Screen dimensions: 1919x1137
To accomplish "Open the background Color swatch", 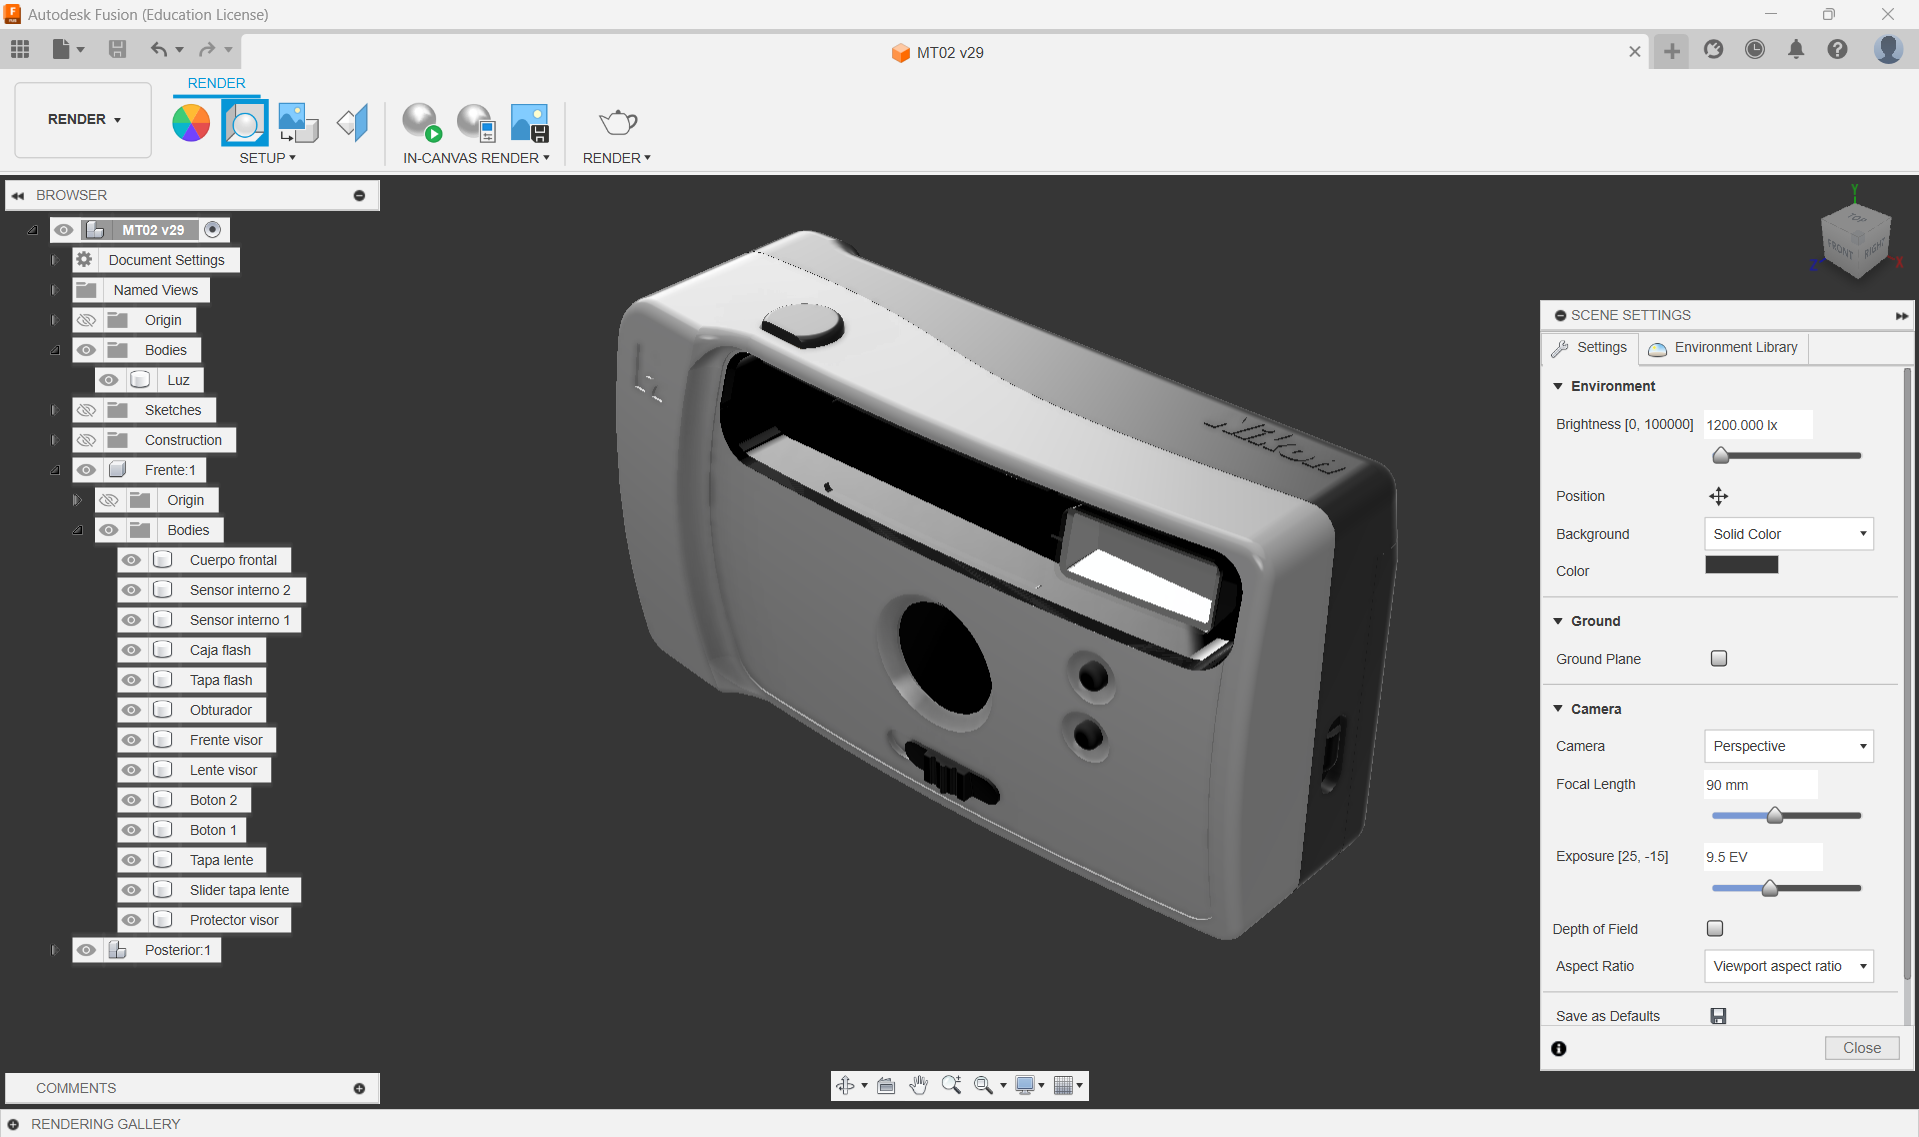I will 1741,565.
